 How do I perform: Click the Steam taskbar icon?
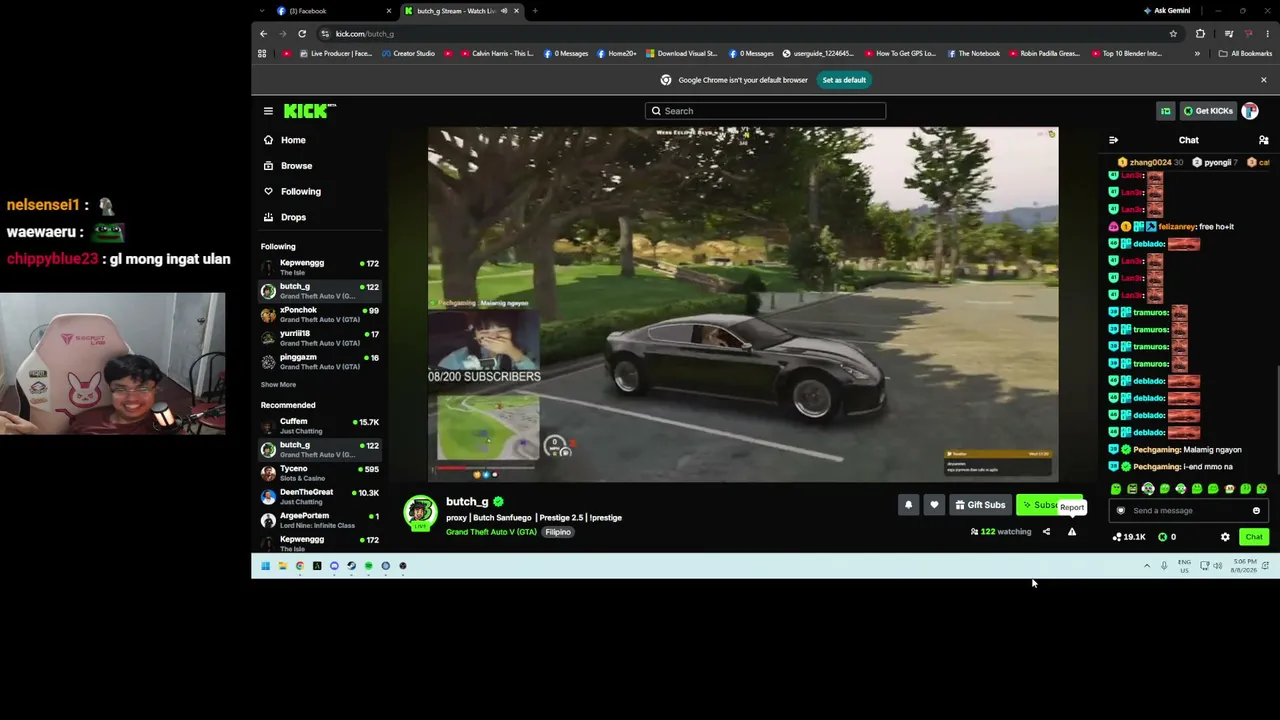tap(351, 566)
